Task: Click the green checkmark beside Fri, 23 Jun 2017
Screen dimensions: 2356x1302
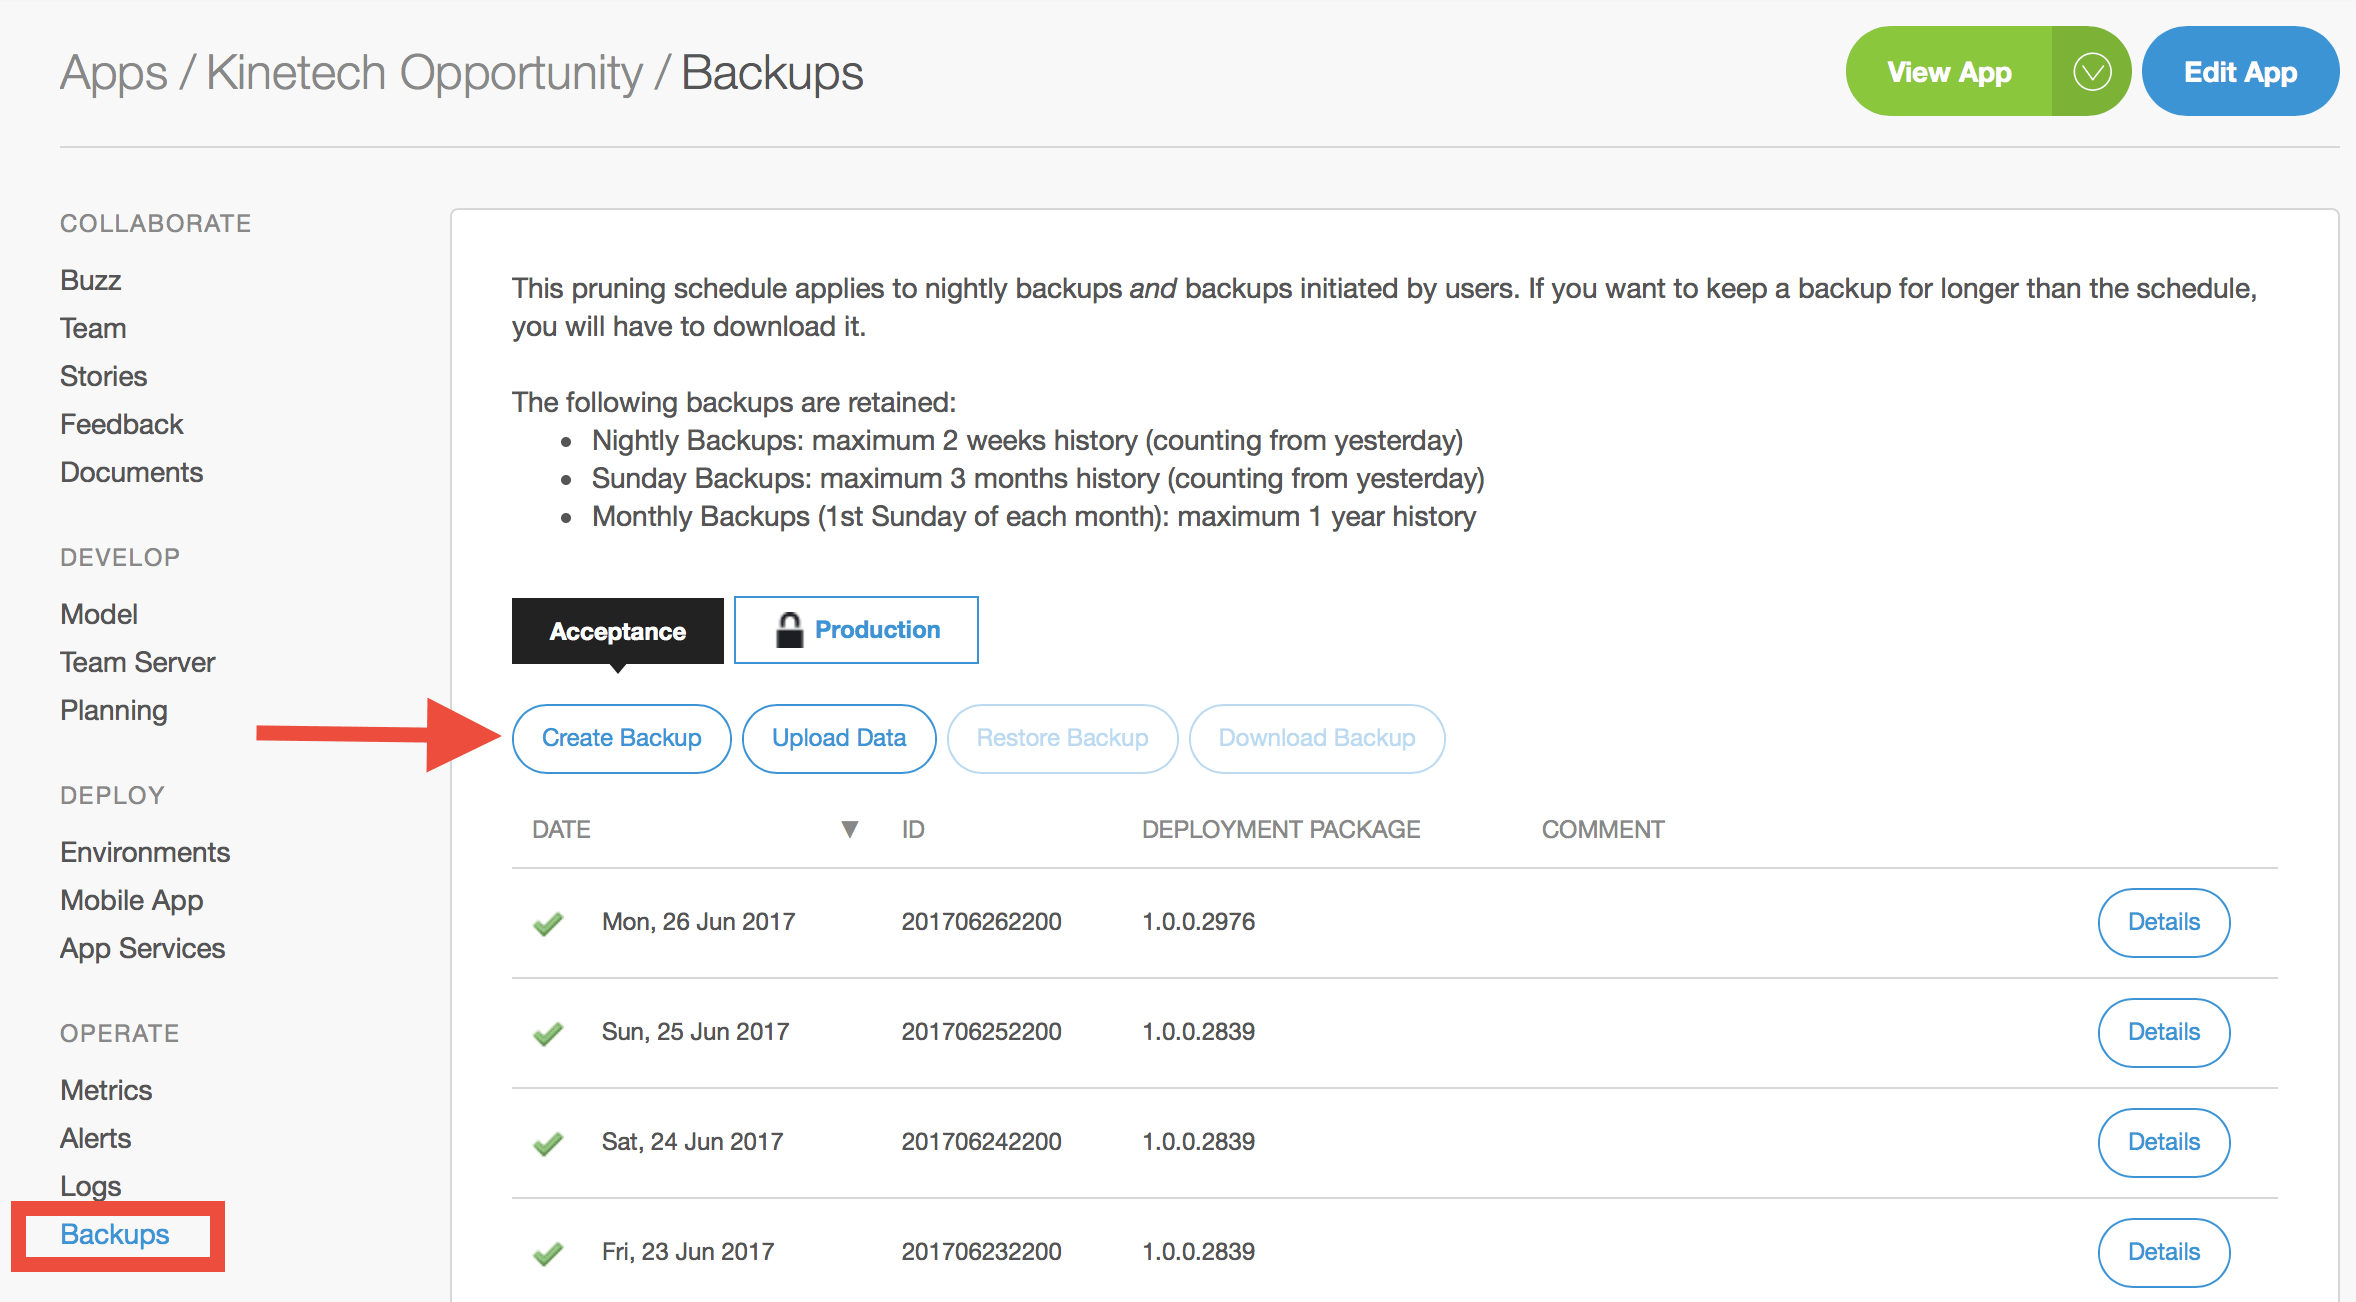Action: [548, 1252]
